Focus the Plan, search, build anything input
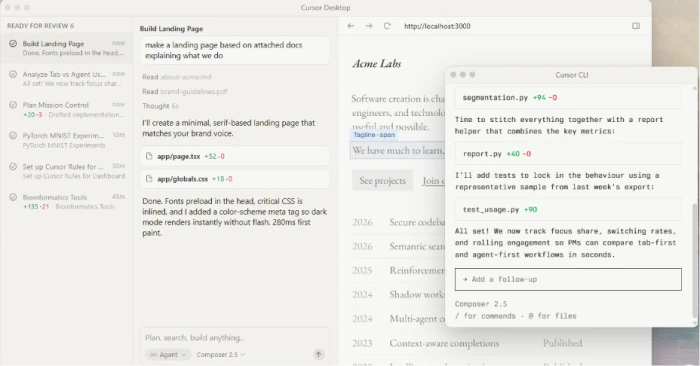Image resolution: width=700 pixels, height=366 pixels. pyautogui.click(x=235, y=337)
